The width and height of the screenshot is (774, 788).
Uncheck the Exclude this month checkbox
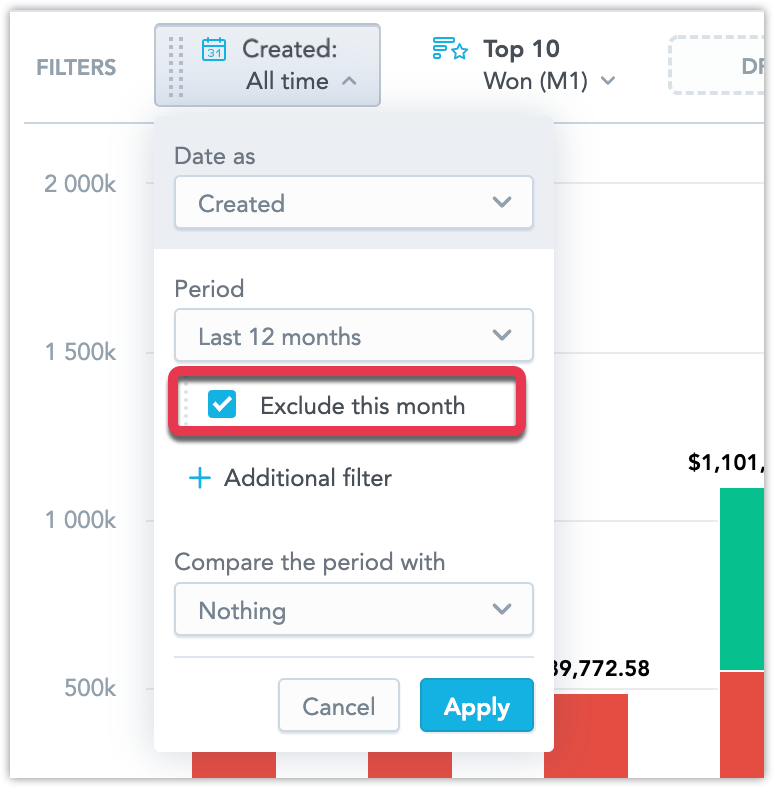pos(222,404)
